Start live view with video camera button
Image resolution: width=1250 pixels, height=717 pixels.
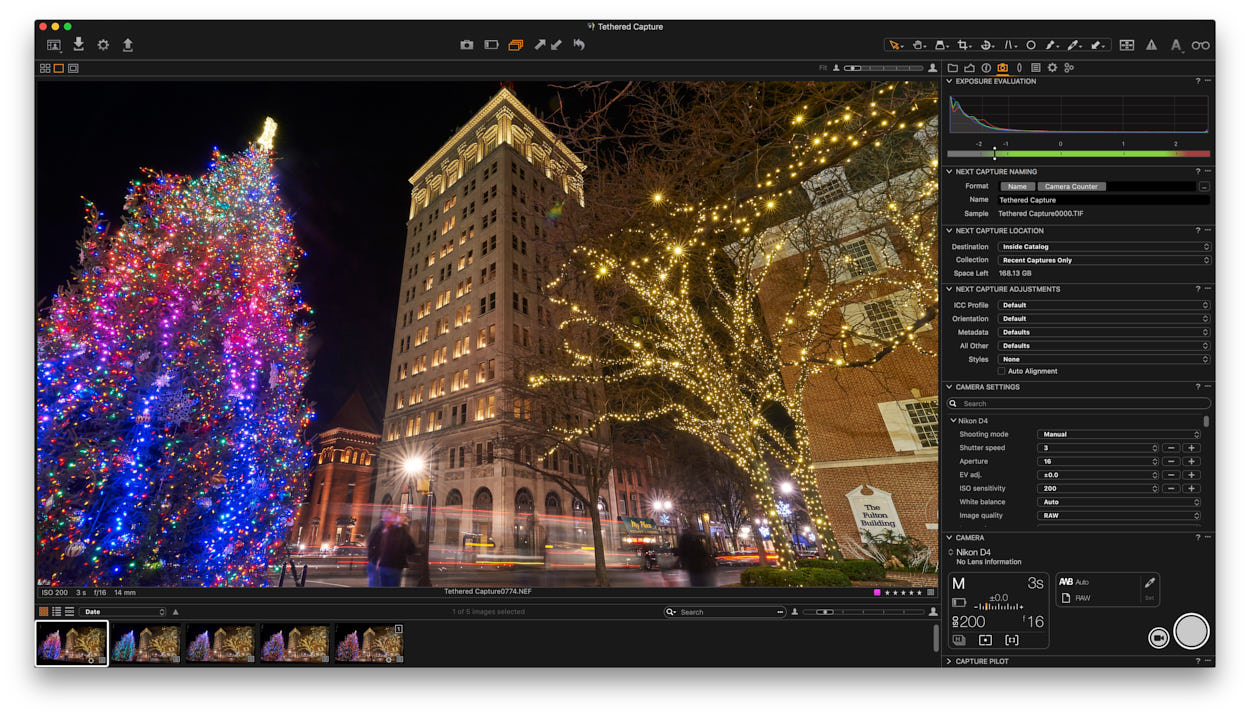coord(1158,638)
